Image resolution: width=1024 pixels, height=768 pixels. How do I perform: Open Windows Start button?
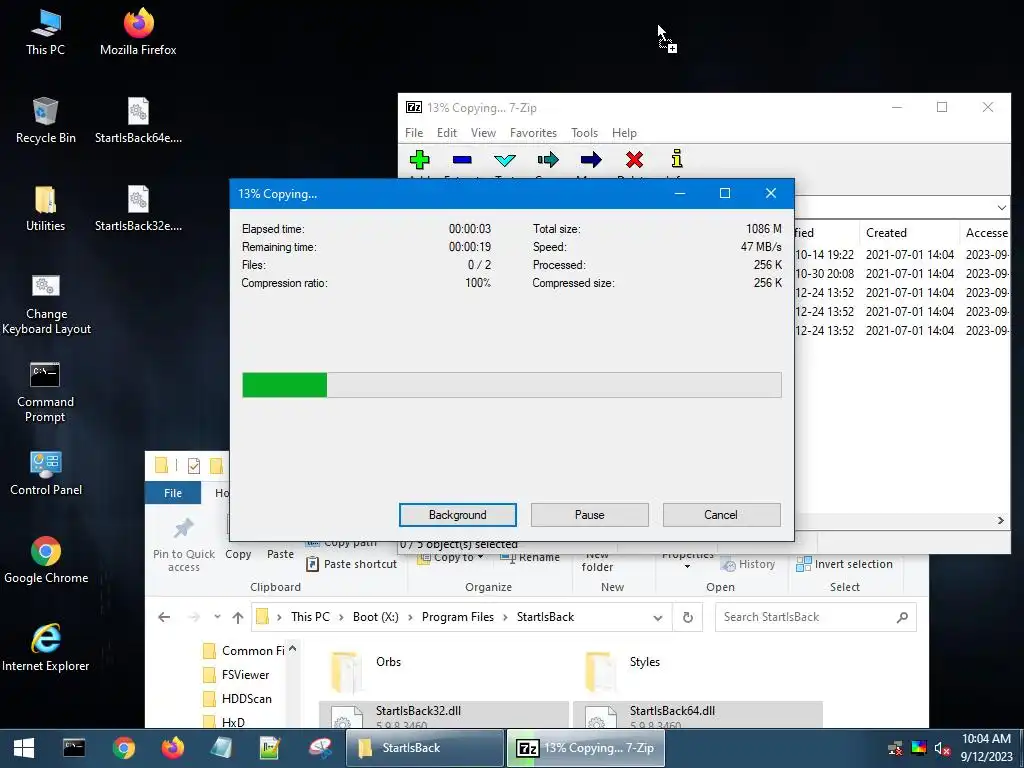pyautogui.click(x=24, y=748)
